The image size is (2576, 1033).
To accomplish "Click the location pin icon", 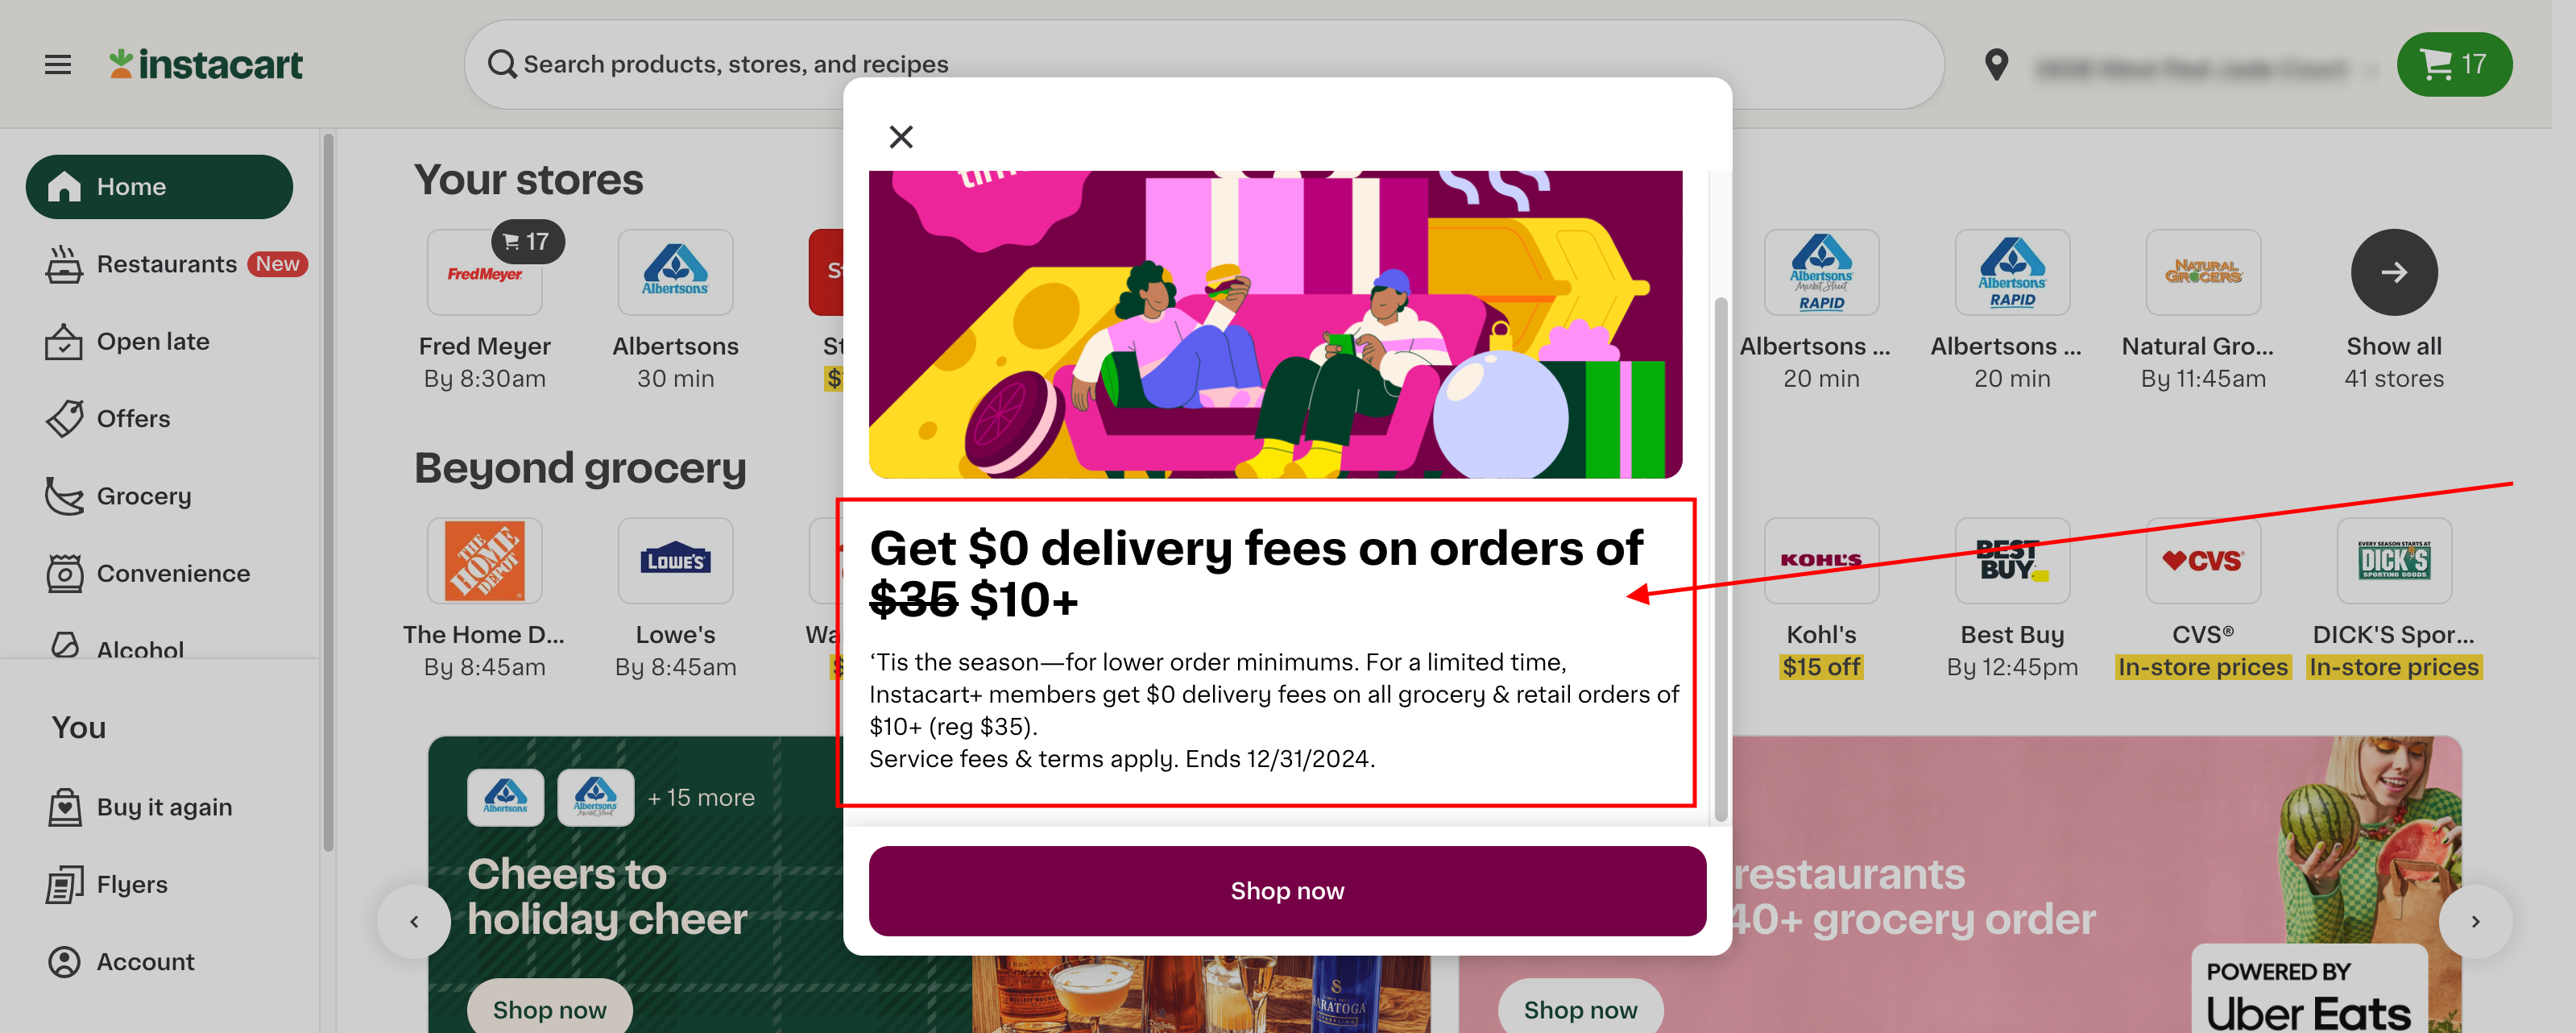I will [x=1996, y=65].
